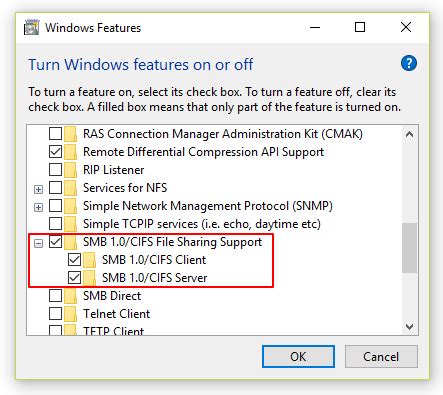
Task: Click the Simple TCPIP services folder icon
Action: tap(70, 224)
